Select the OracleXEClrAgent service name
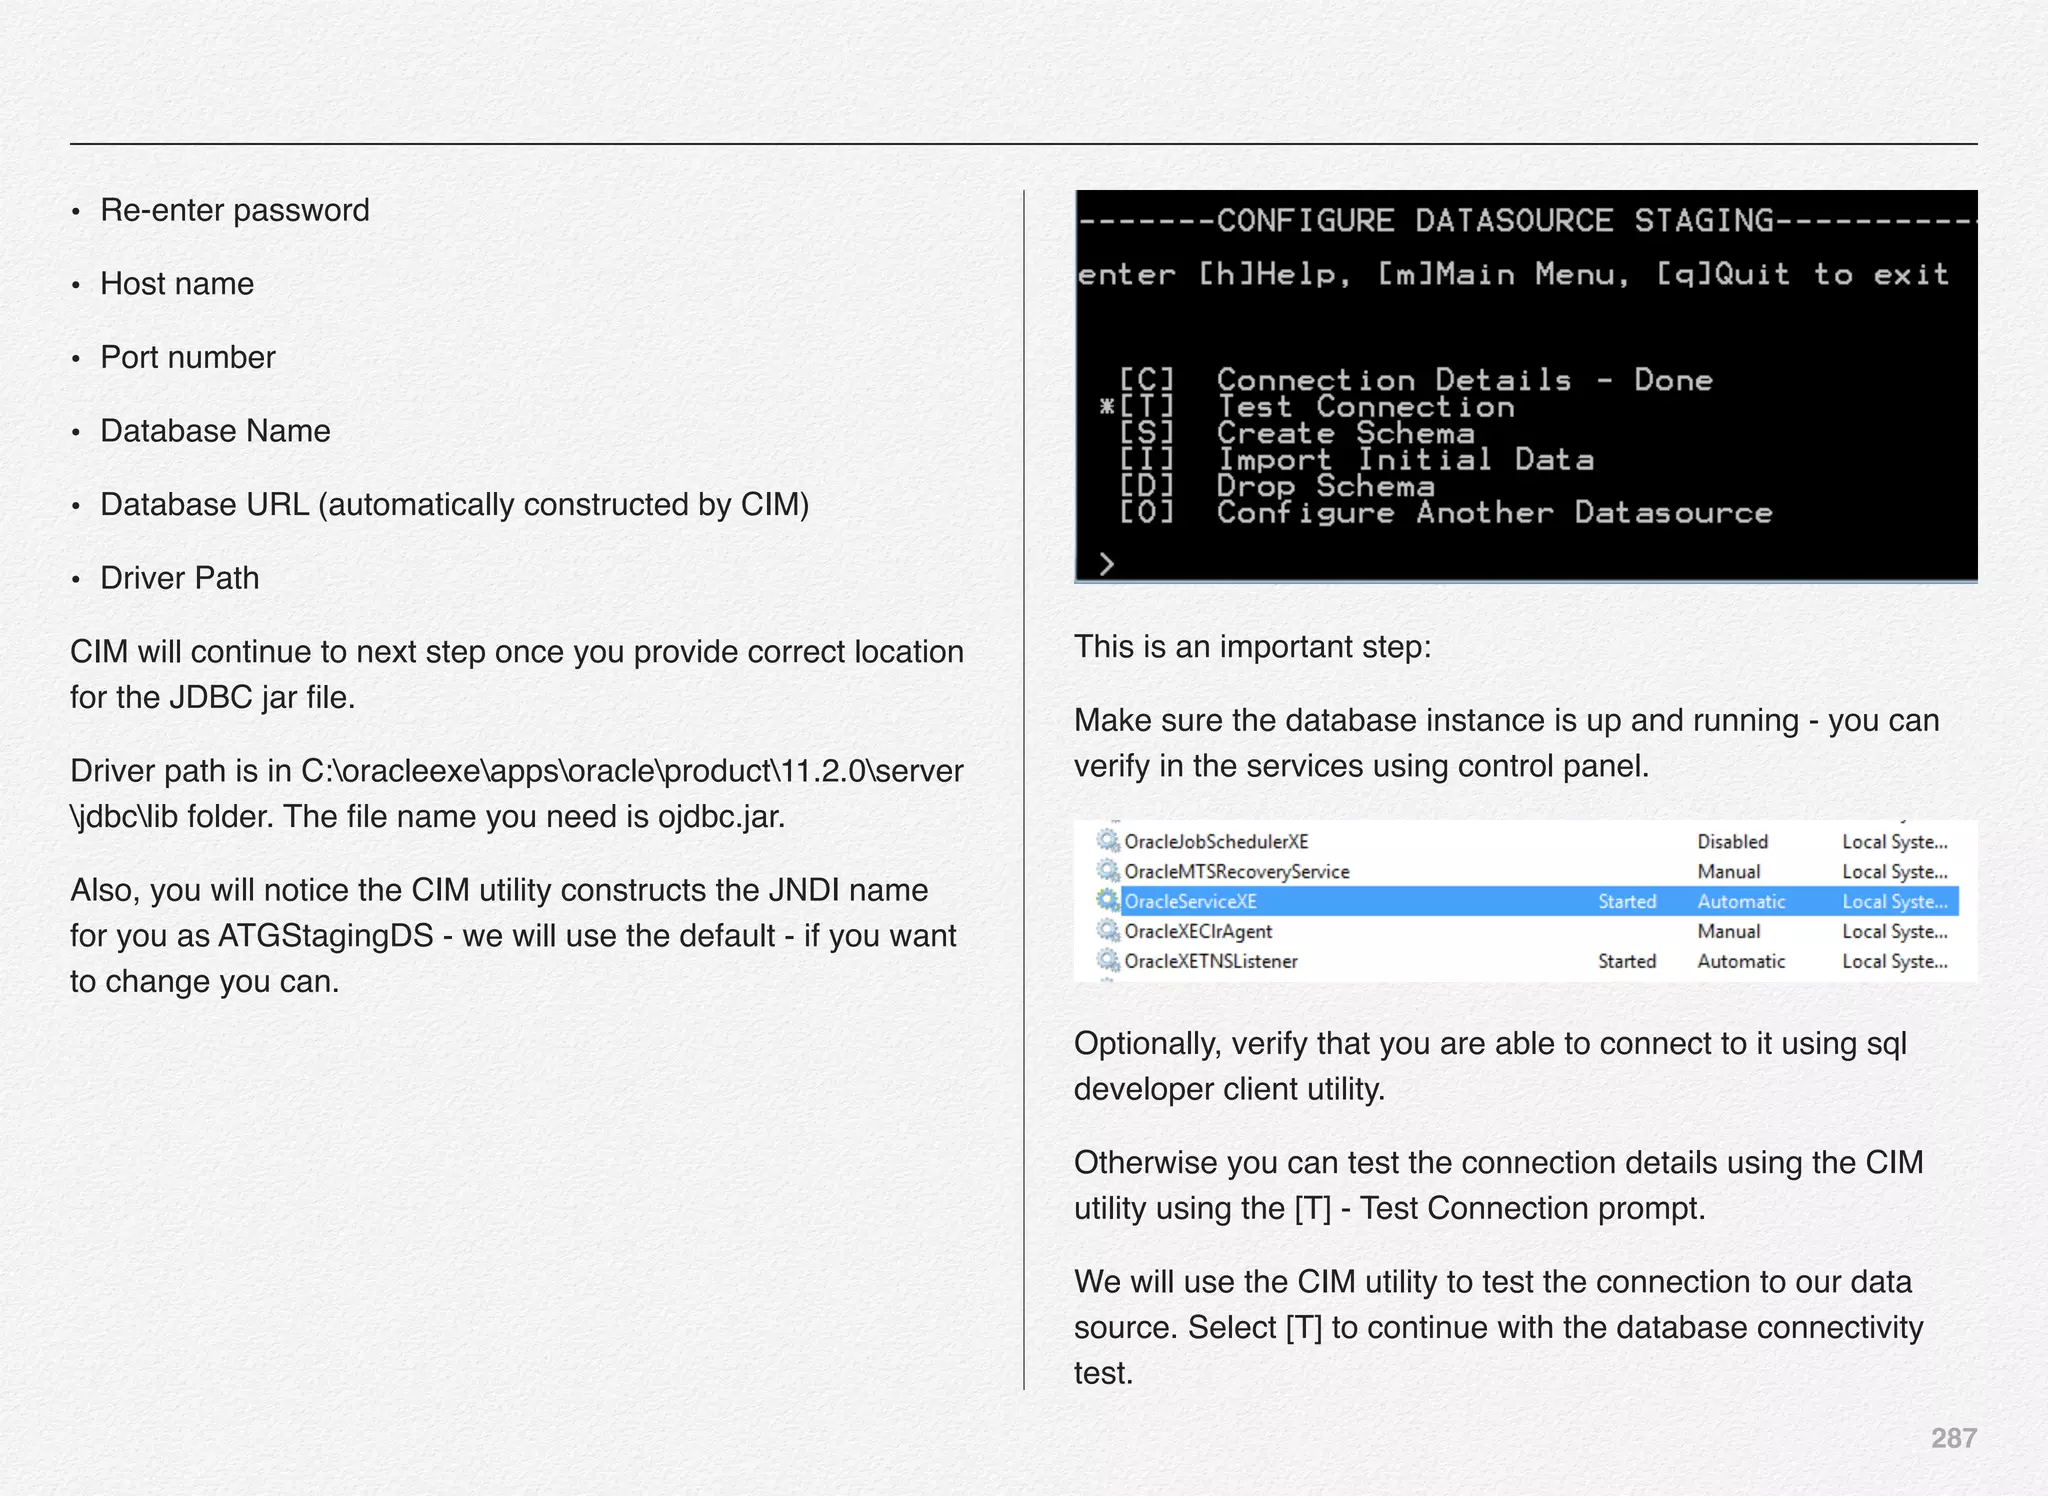 (1198, 932)
